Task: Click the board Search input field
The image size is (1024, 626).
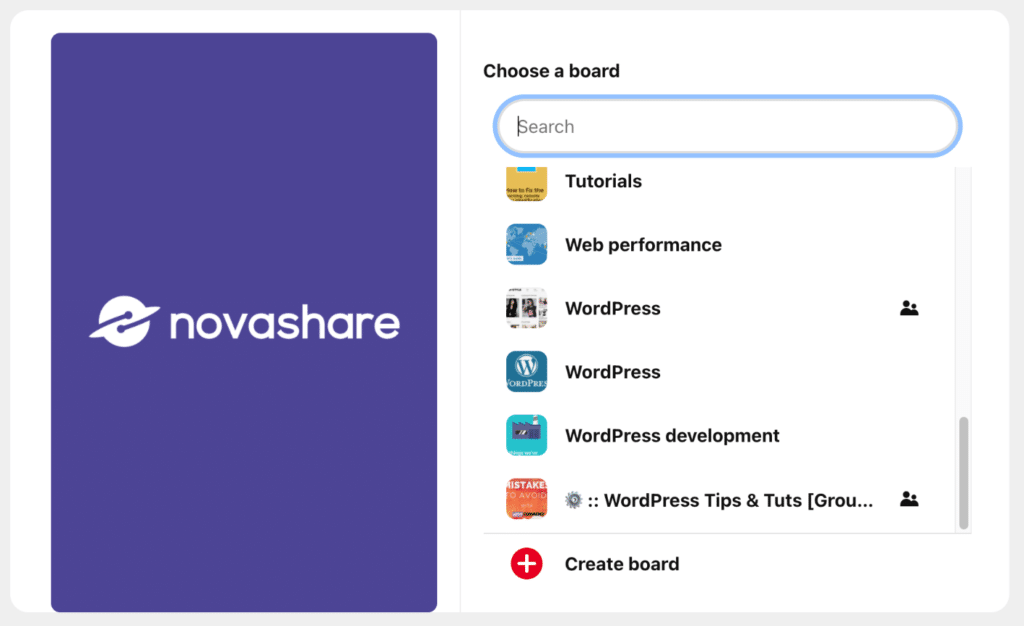Action: pos(727,126)
